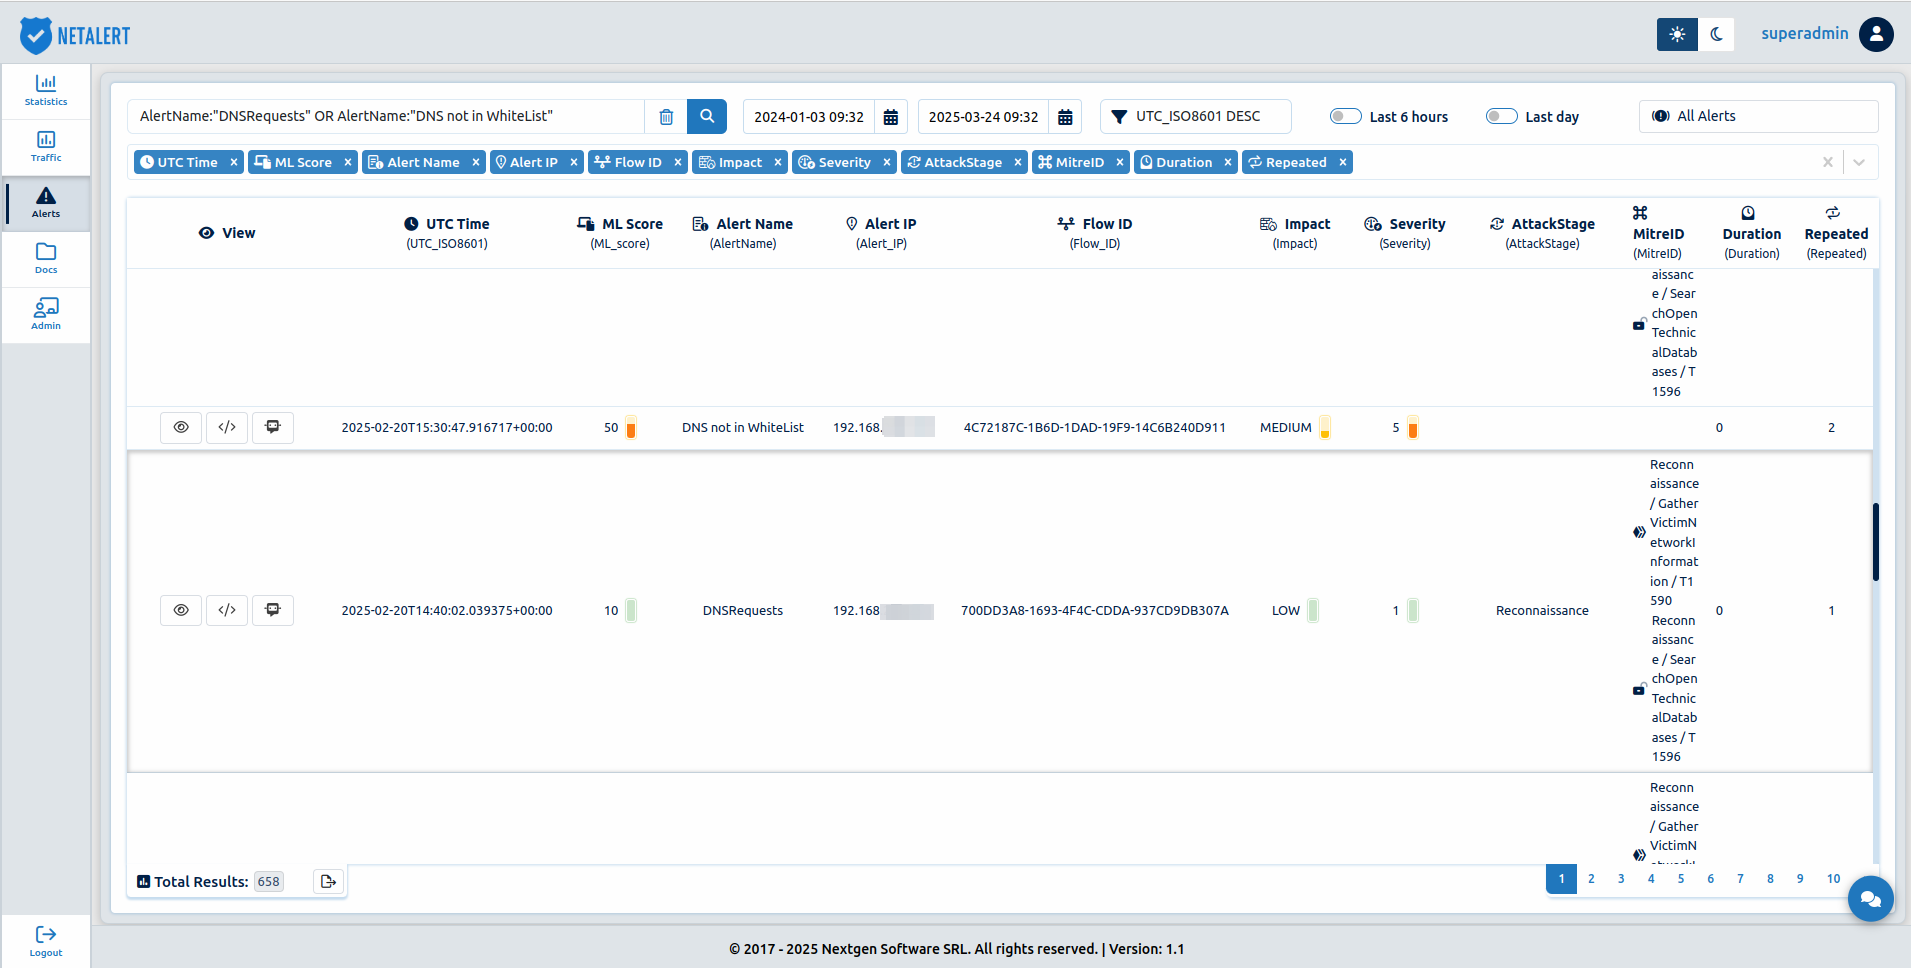Remove the ML Score column chip
Screen dimensions: 1911x968
pos(348,162)
